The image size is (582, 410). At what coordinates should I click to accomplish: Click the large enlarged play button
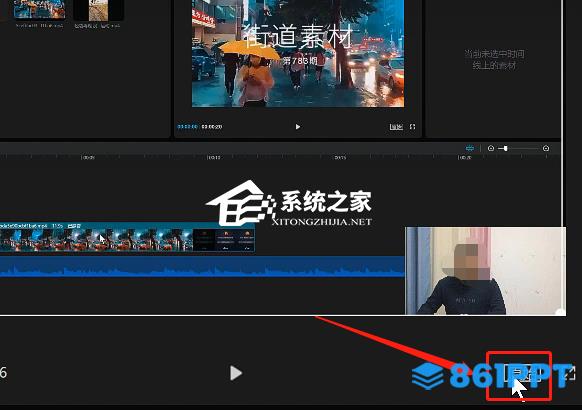236,373
